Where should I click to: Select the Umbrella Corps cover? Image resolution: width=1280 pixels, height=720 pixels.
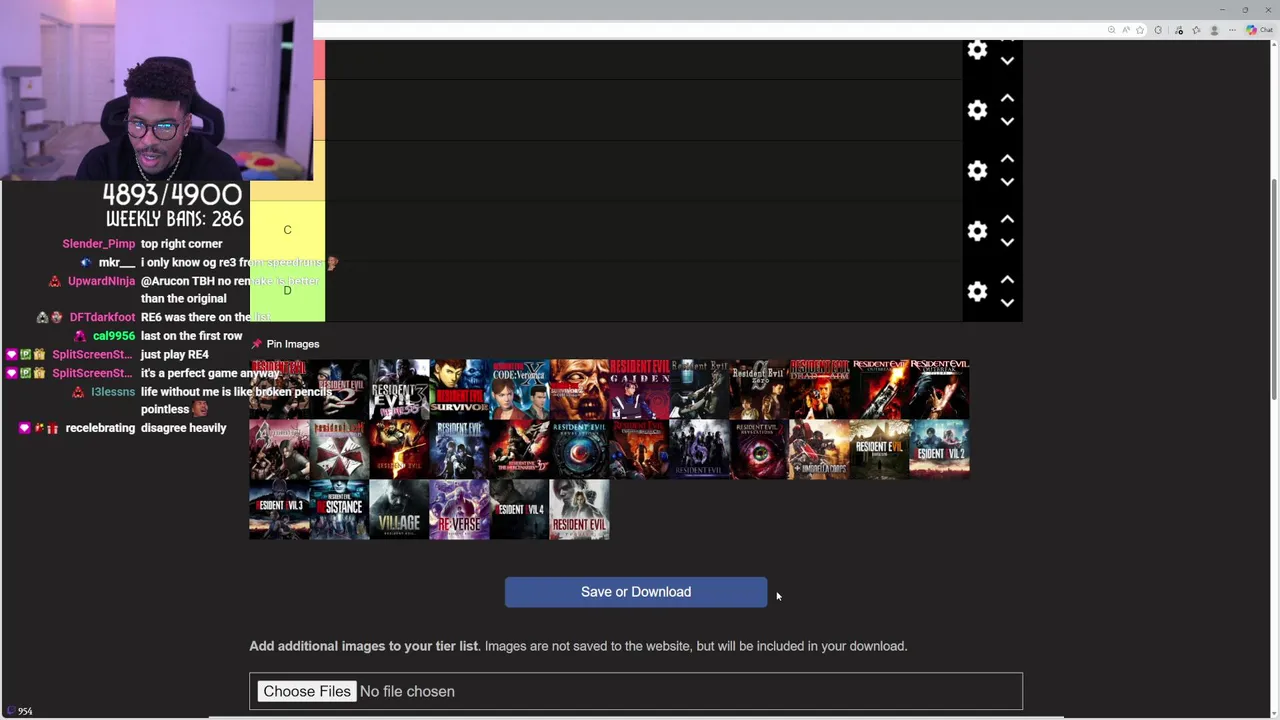(x=819, y=449)
